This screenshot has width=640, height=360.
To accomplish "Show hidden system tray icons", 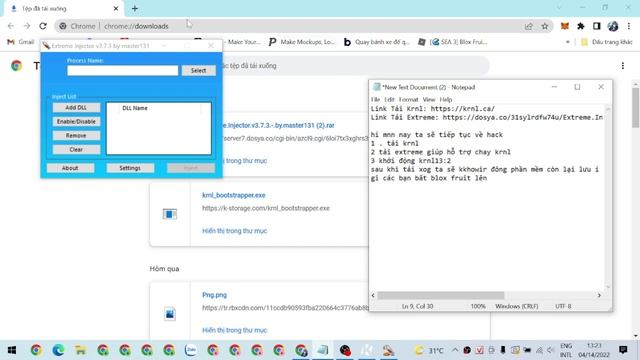I will [x=455, y=350].
